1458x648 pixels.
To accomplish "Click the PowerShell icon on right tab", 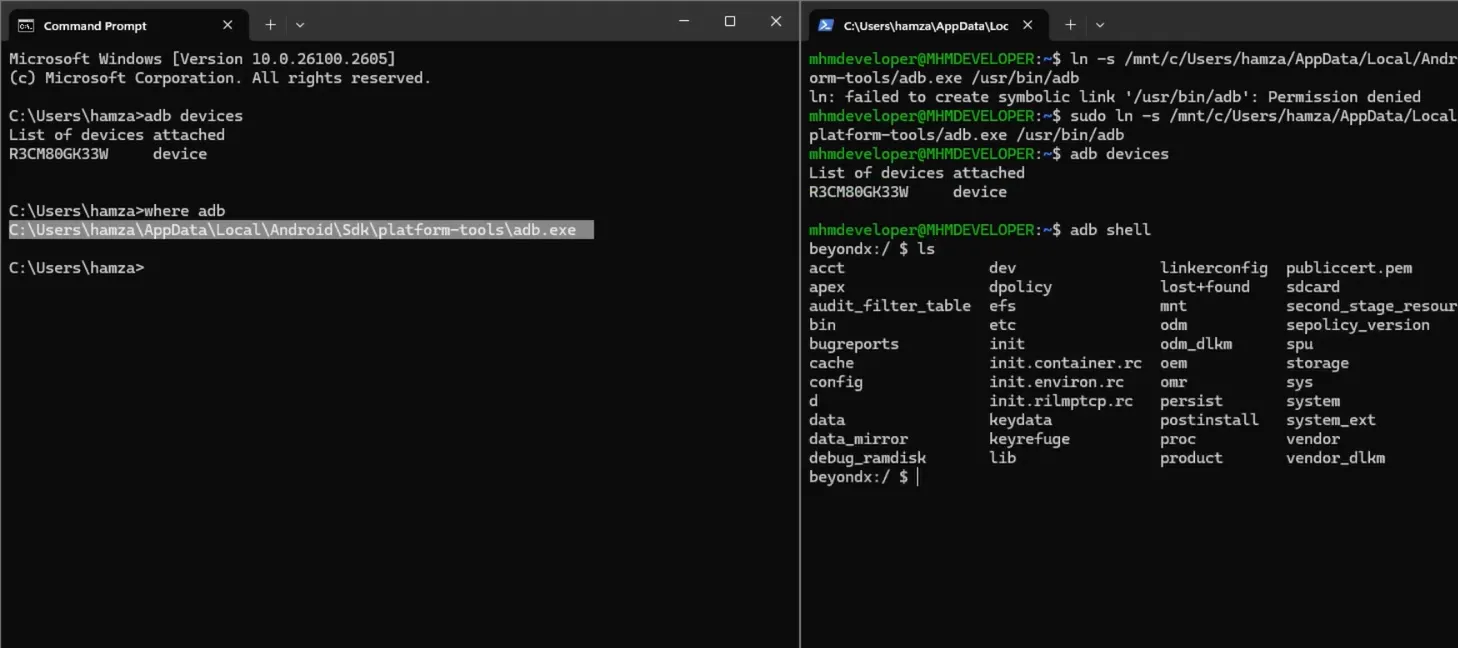I will 826,25.
